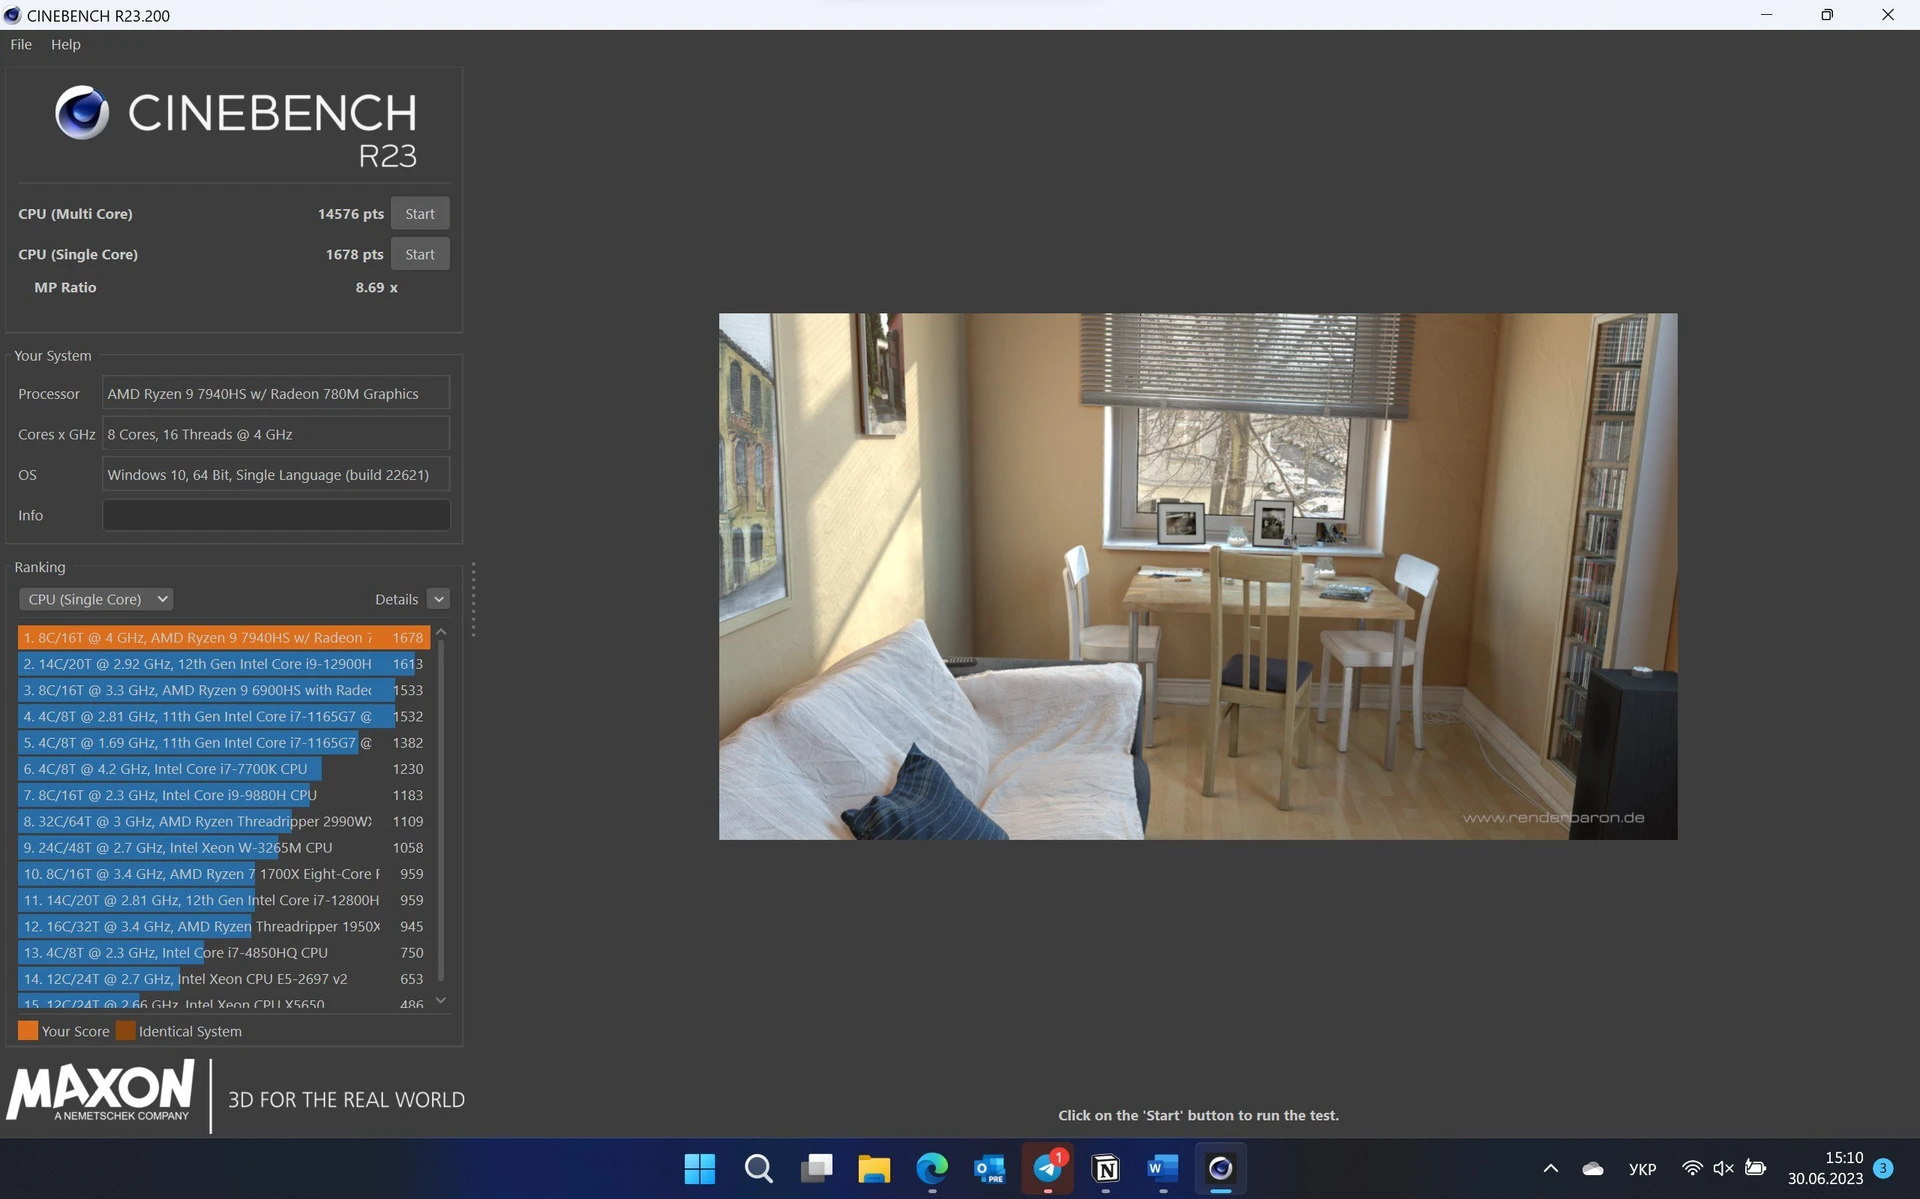Image resolution: width=1920 pixels, height=1199 pixels.
Task: Start the CPU Single Core test
Action: 420,254
